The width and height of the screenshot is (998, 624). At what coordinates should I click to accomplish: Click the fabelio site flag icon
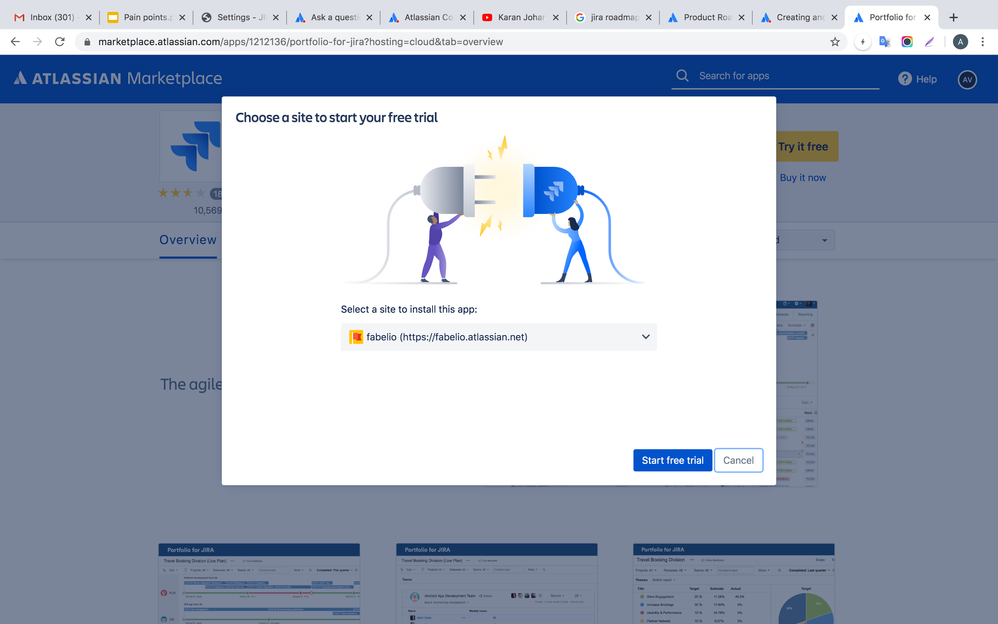click(x=356, y=337)
